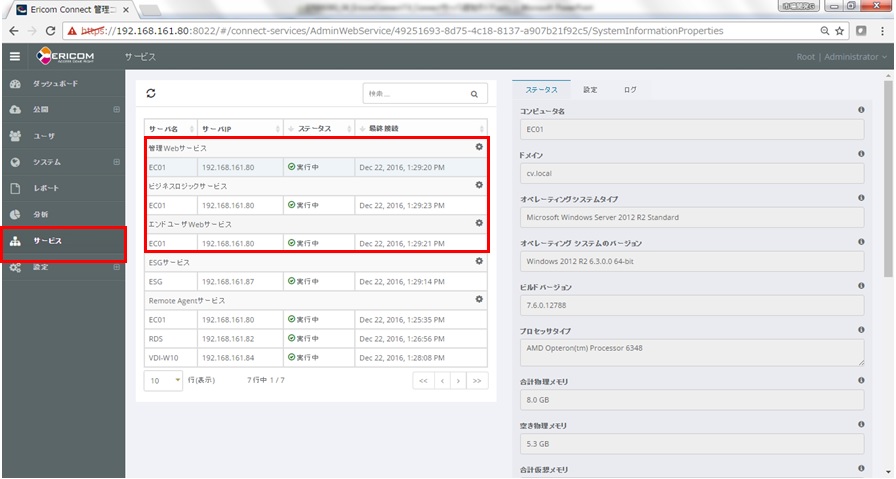Click the refresh icon above services table
This screenshot has width=896, height=479.
[151, 93]
